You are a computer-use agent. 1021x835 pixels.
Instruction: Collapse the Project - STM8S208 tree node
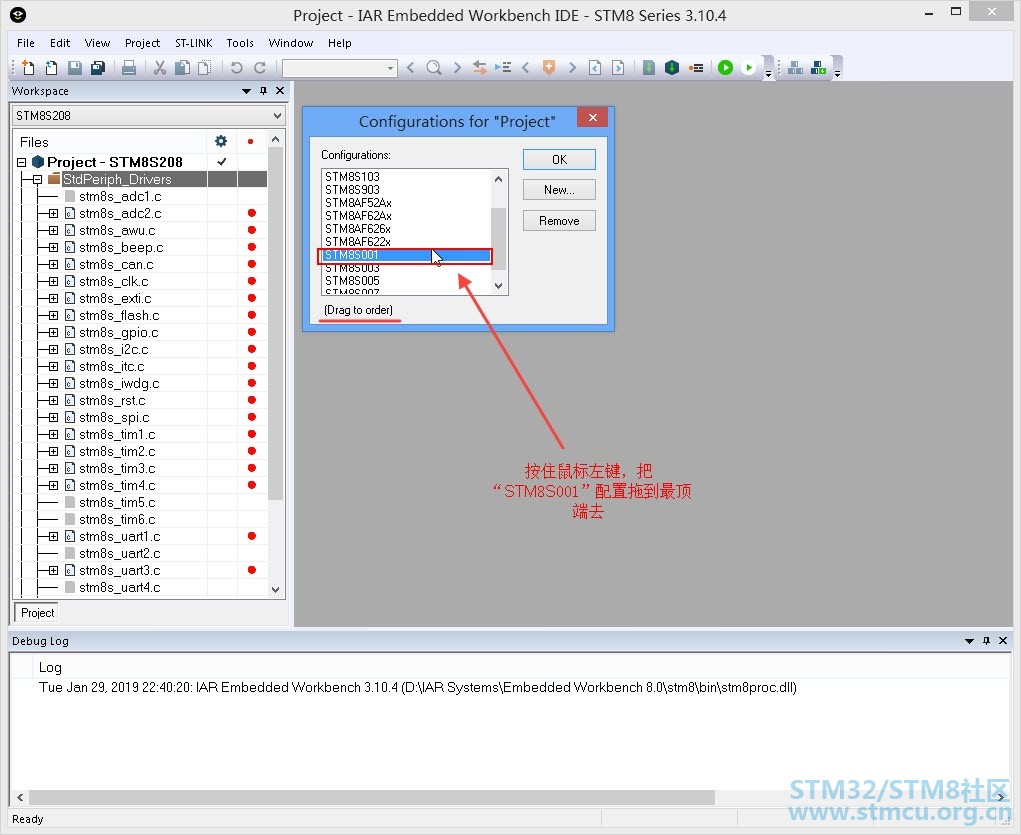click(x=21, y=162)
